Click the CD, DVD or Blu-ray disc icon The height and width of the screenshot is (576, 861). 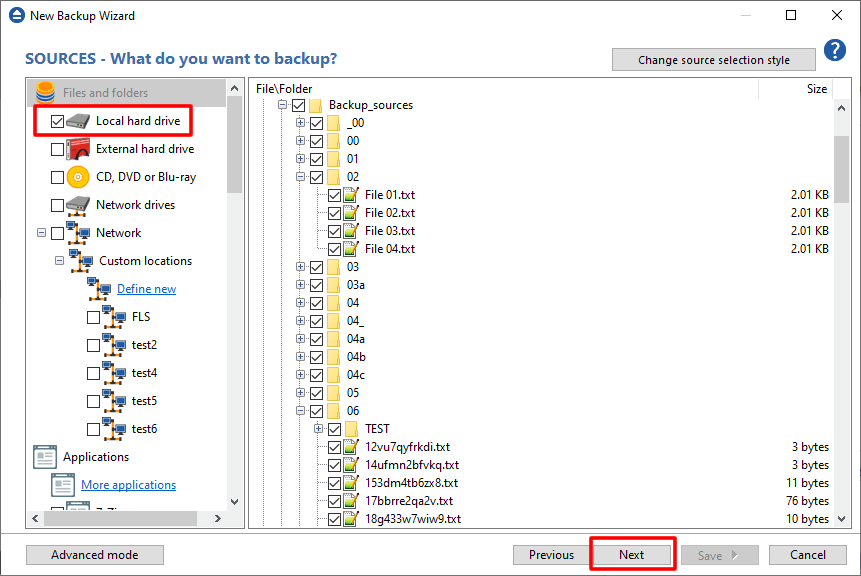pyautogui.click(x=77, y=176)
